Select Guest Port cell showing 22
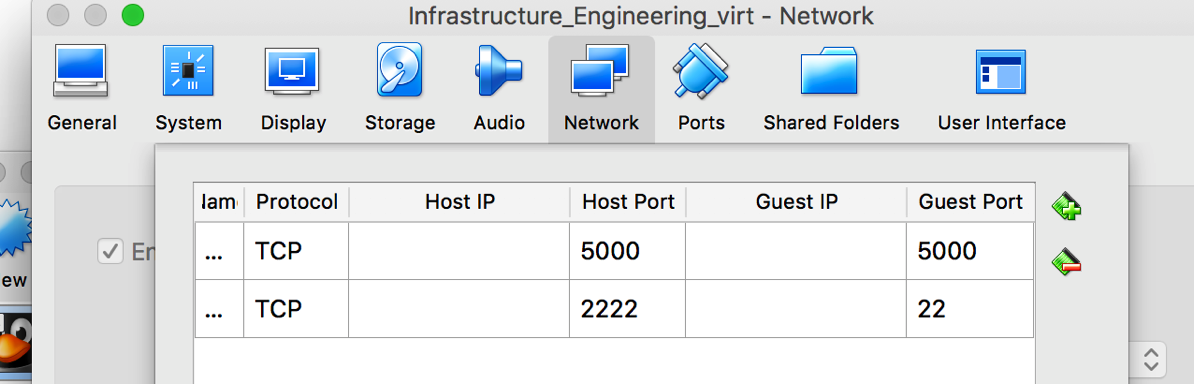Screen dimensions: 1194x384 click(x=970, y=308)
